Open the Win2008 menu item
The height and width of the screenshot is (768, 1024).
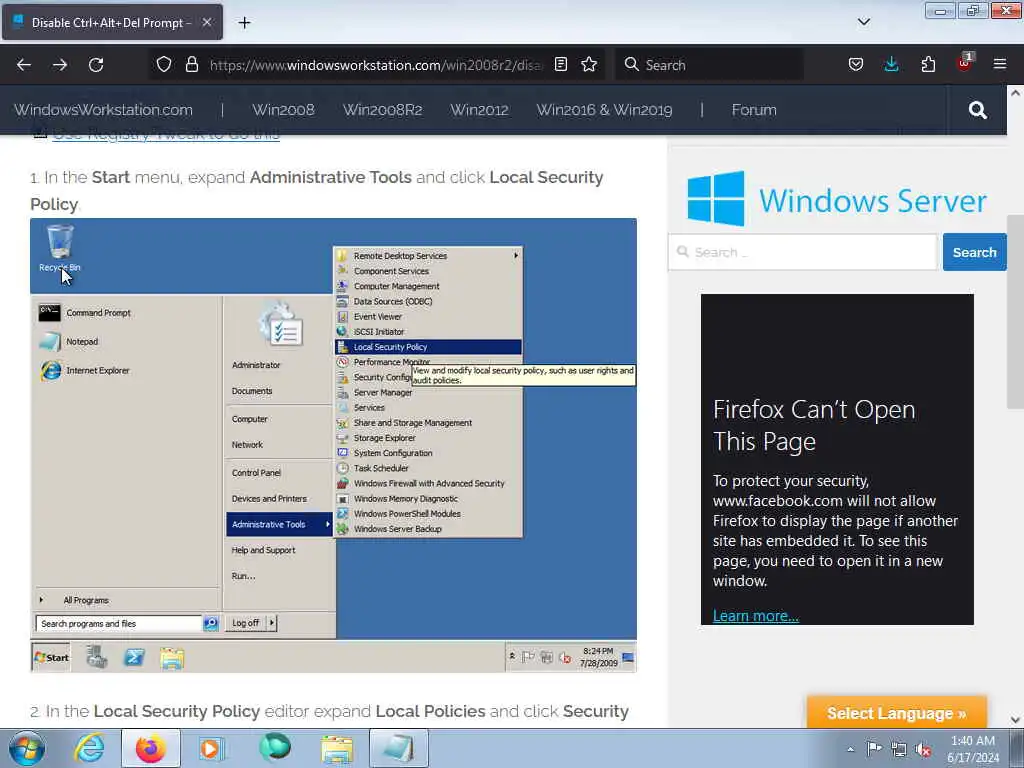point(283,110)
